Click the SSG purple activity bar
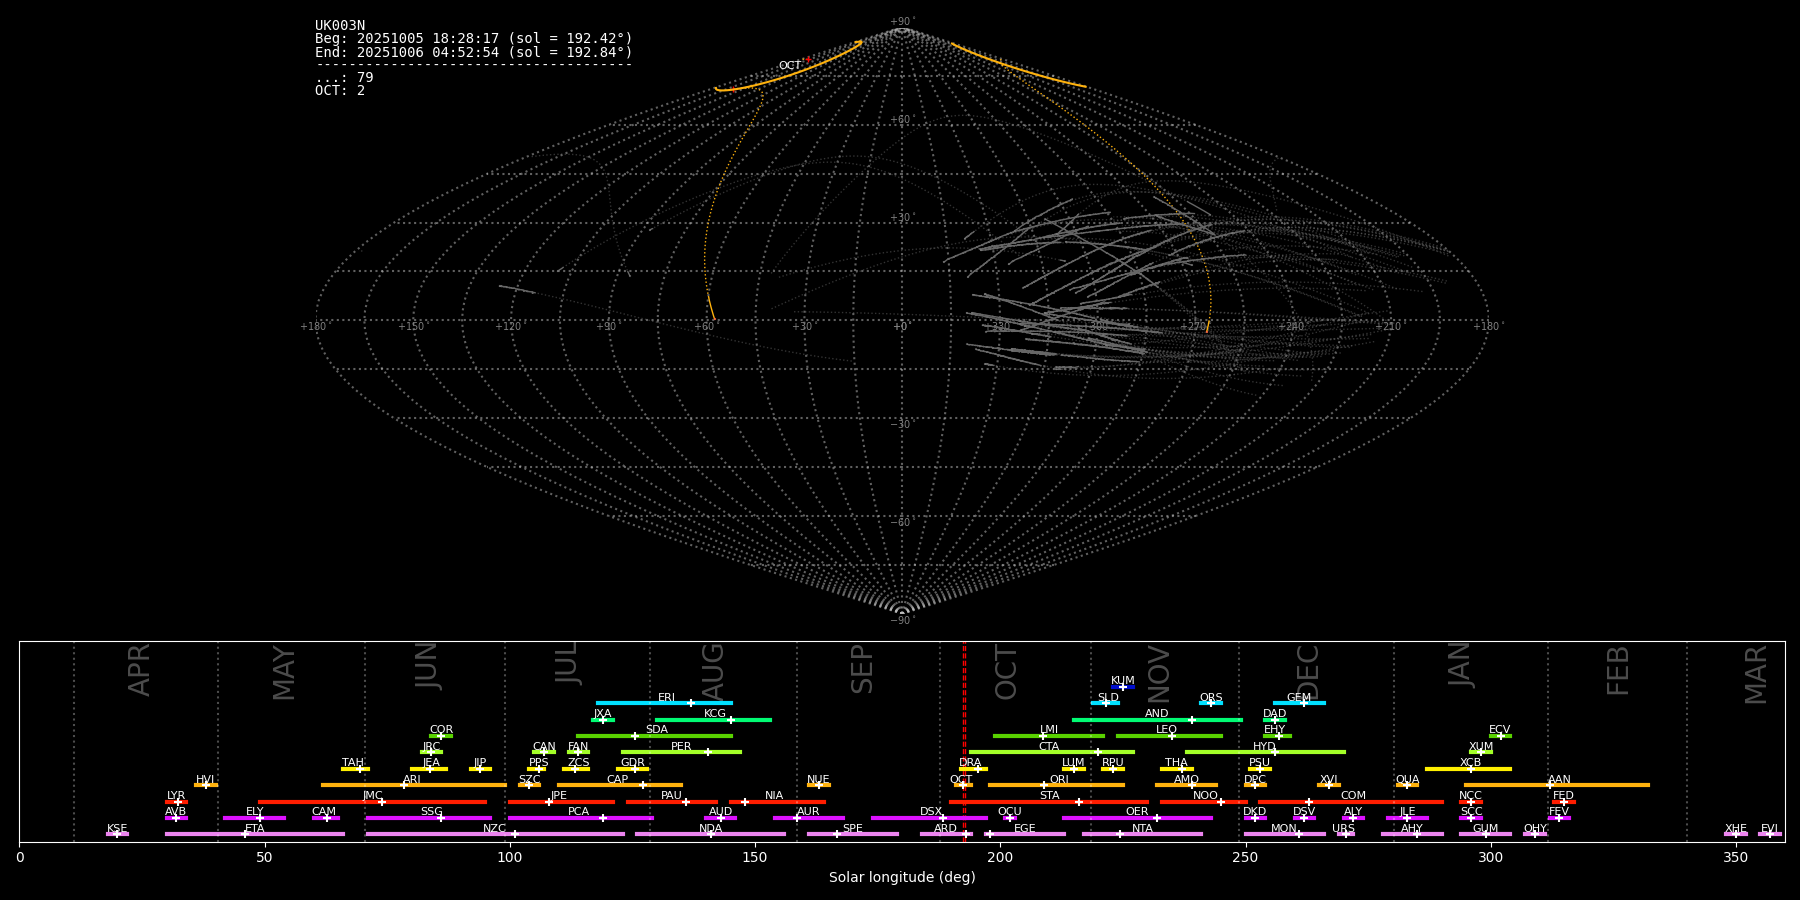The height and width of the screenshot is (900, 1800). pyautogui.click(x=429, y=818)
